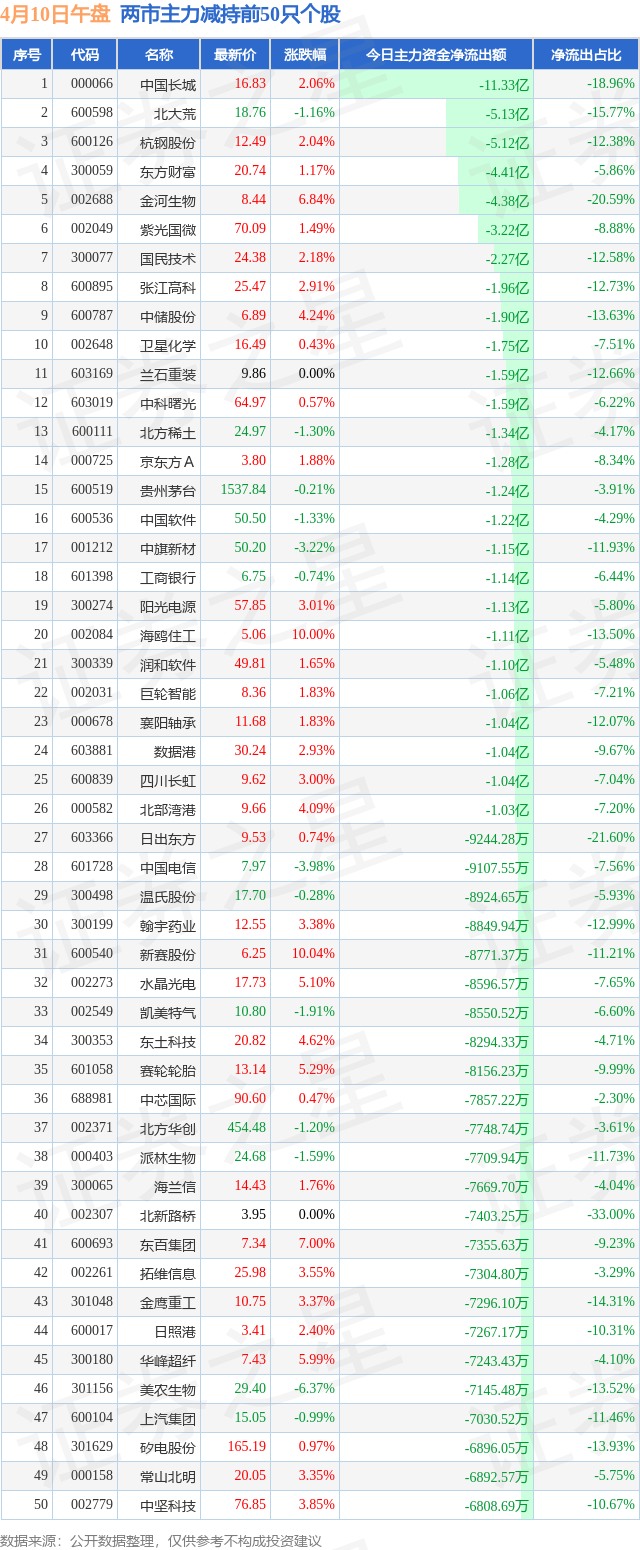Click stock name 中国软件
This screenshot has height=1550, width=640.
coord(168,520)
